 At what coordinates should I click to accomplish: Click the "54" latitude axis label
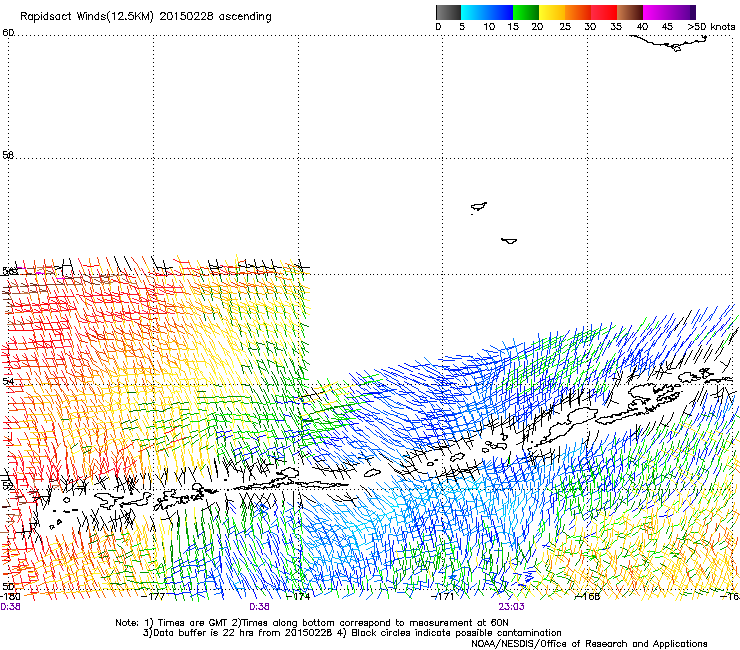point(8,380)
